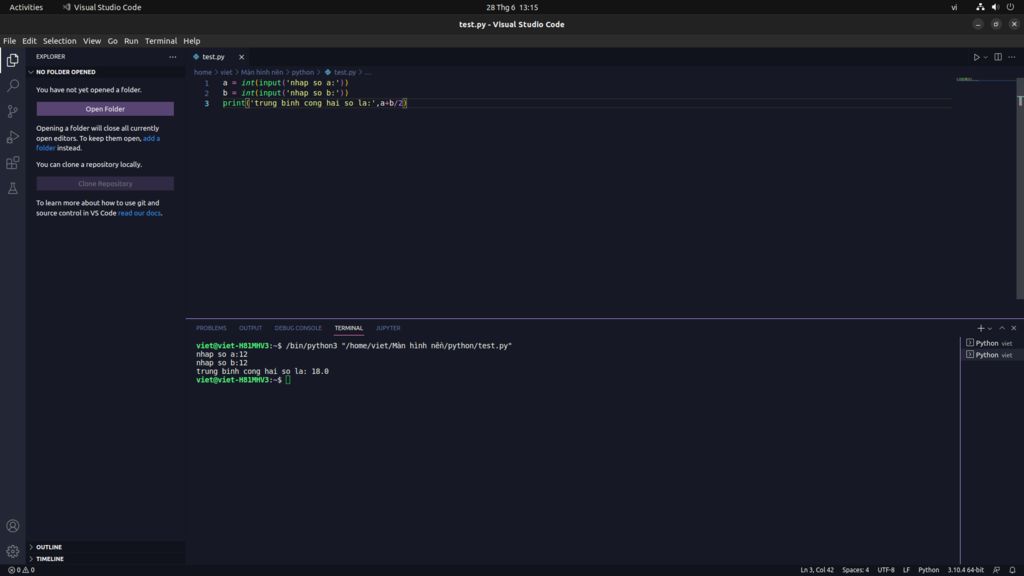Image resolution: width=1024 pixels, height=576 pixels.
Task: Create a new terminal with plus icon
Action: [980, 328]
